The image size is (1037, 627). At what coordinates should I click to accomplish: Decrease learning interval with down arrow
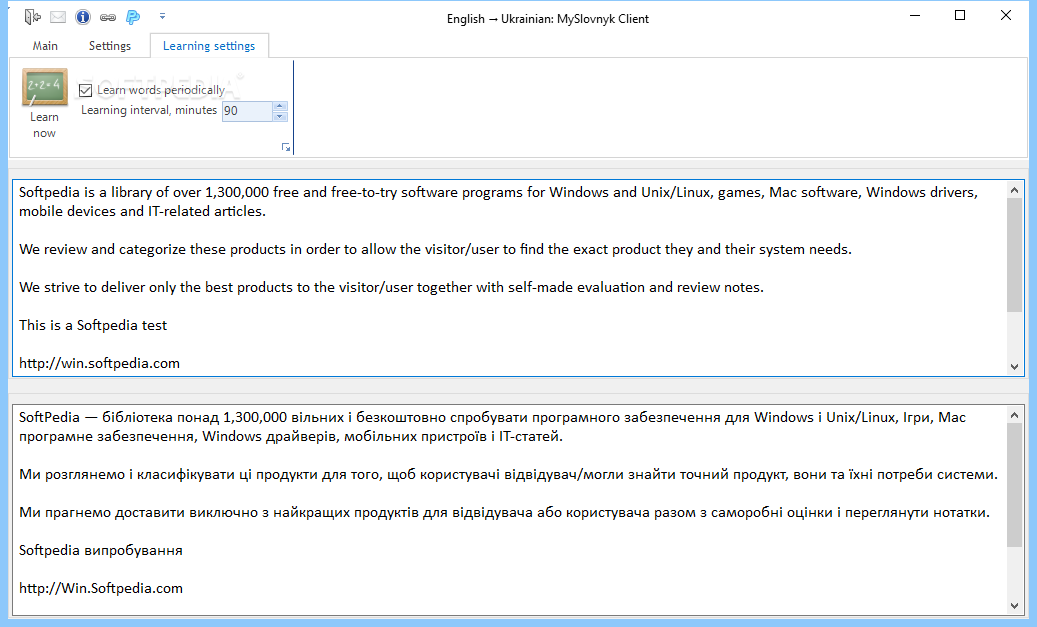click(280, 116)
